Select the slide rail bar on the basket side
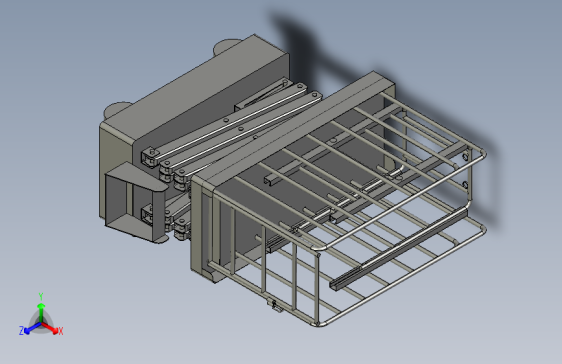The image size is (562, 364). [399, 249]
